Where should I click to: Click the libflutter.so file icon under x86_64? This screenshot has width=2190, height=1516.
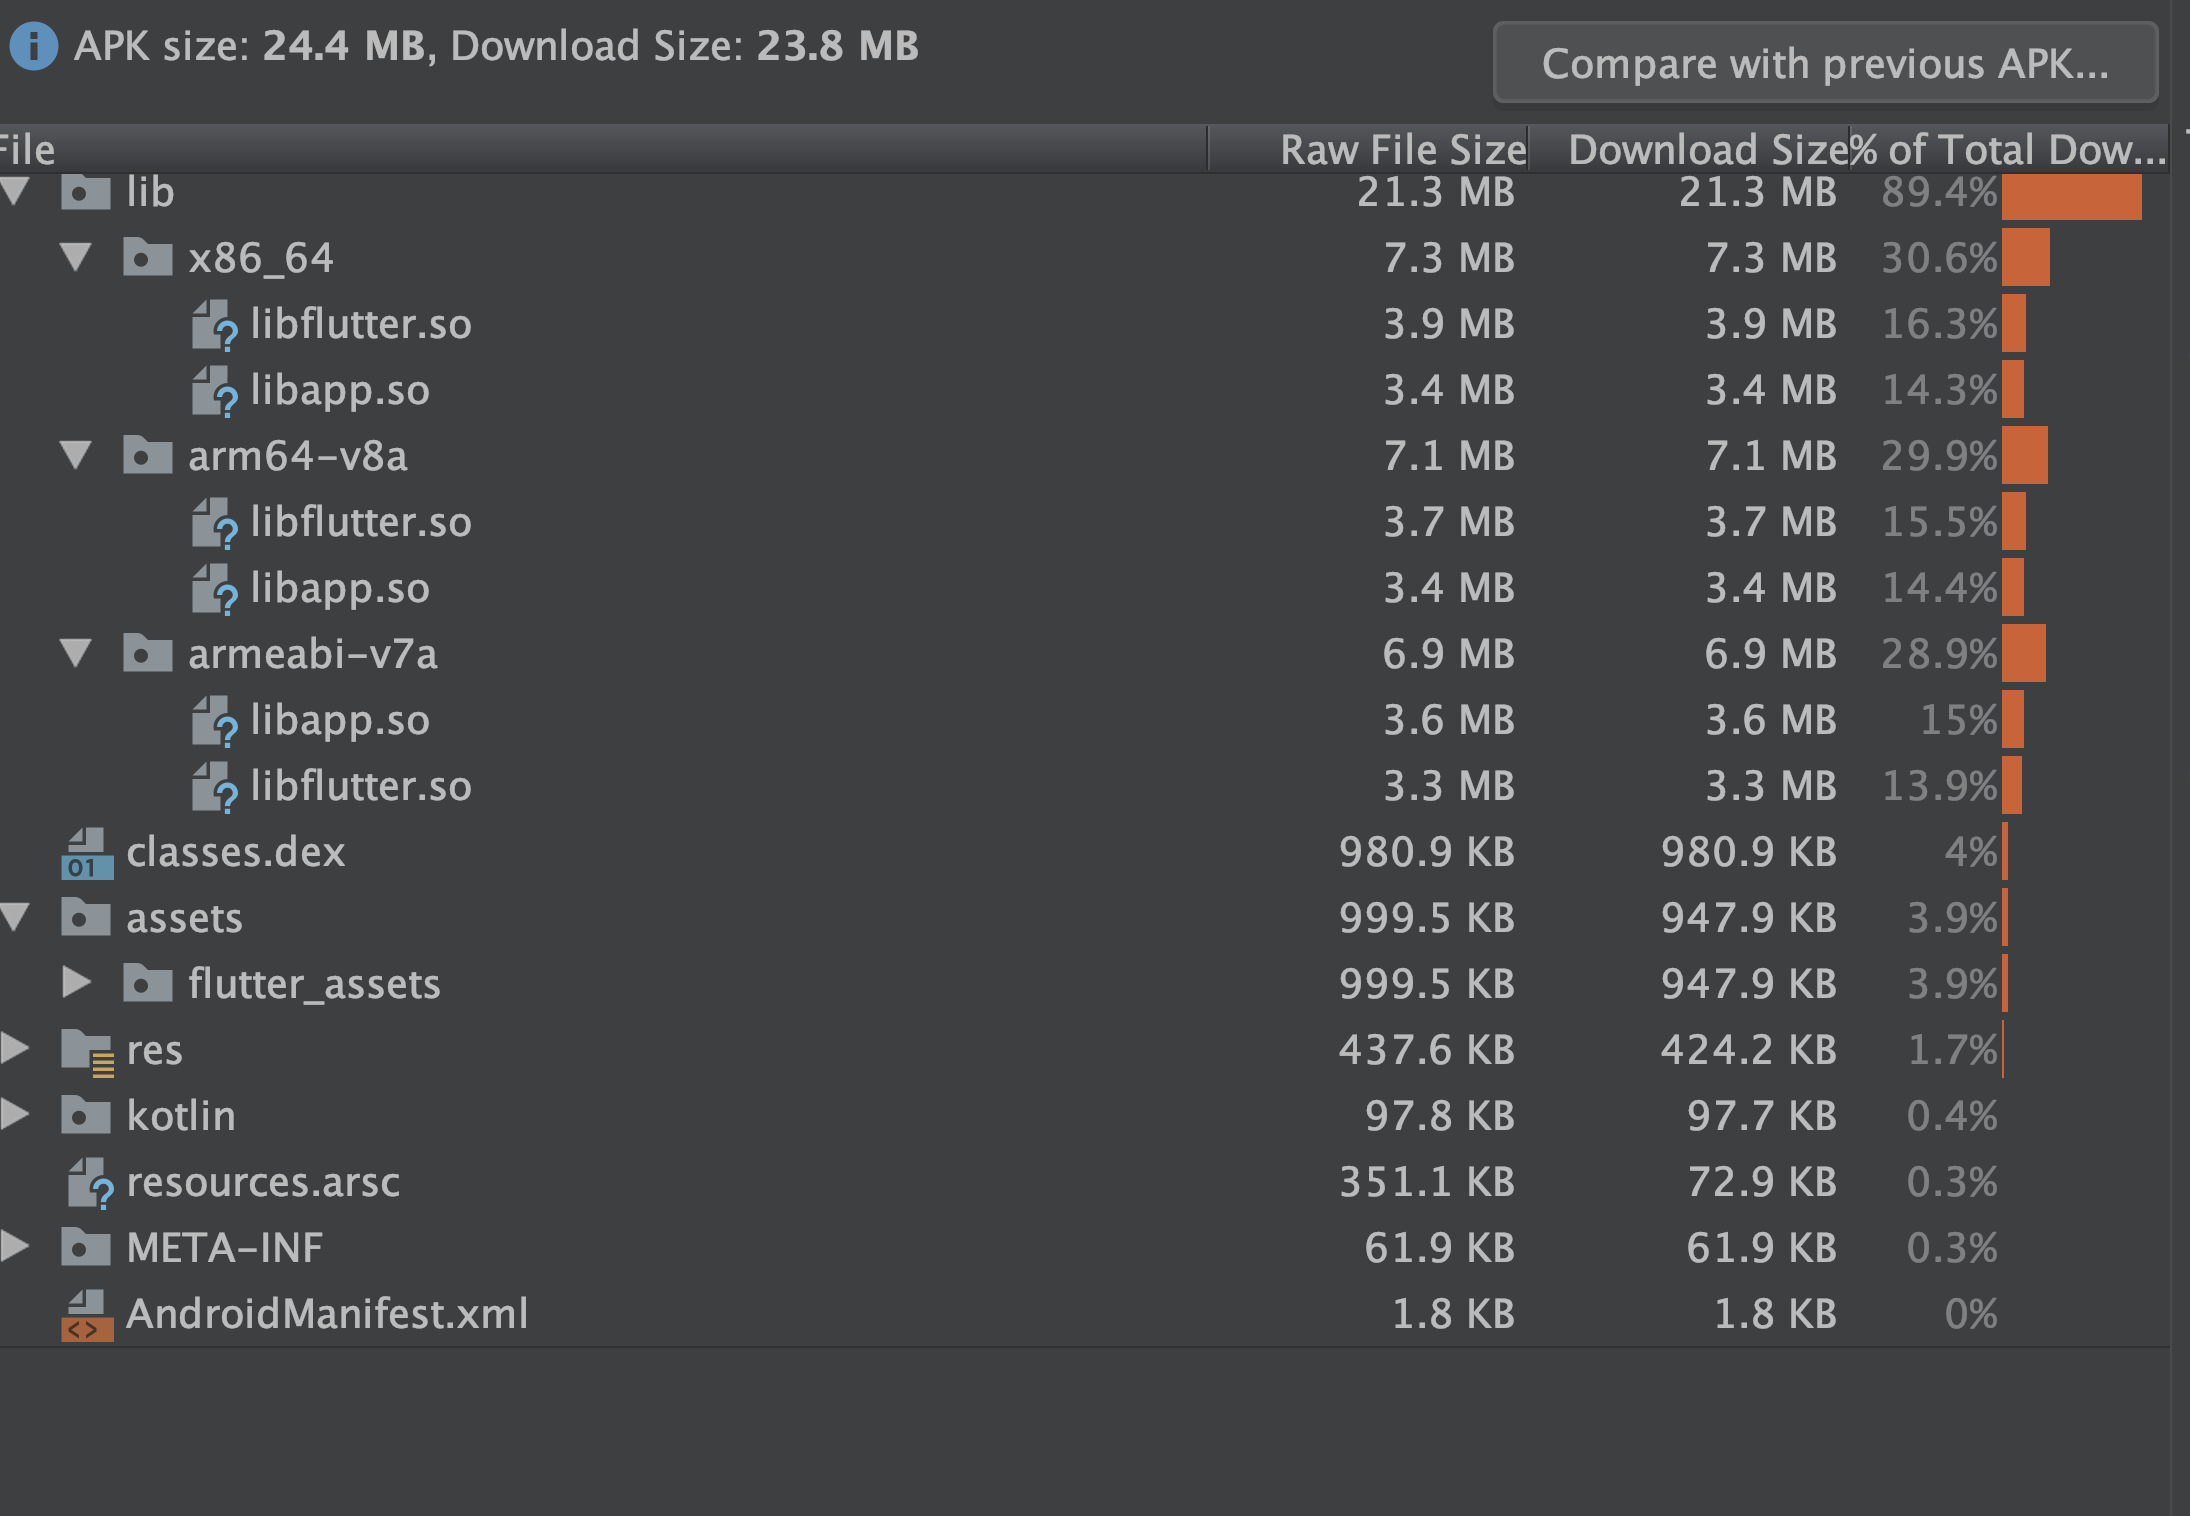pos(214,325)
